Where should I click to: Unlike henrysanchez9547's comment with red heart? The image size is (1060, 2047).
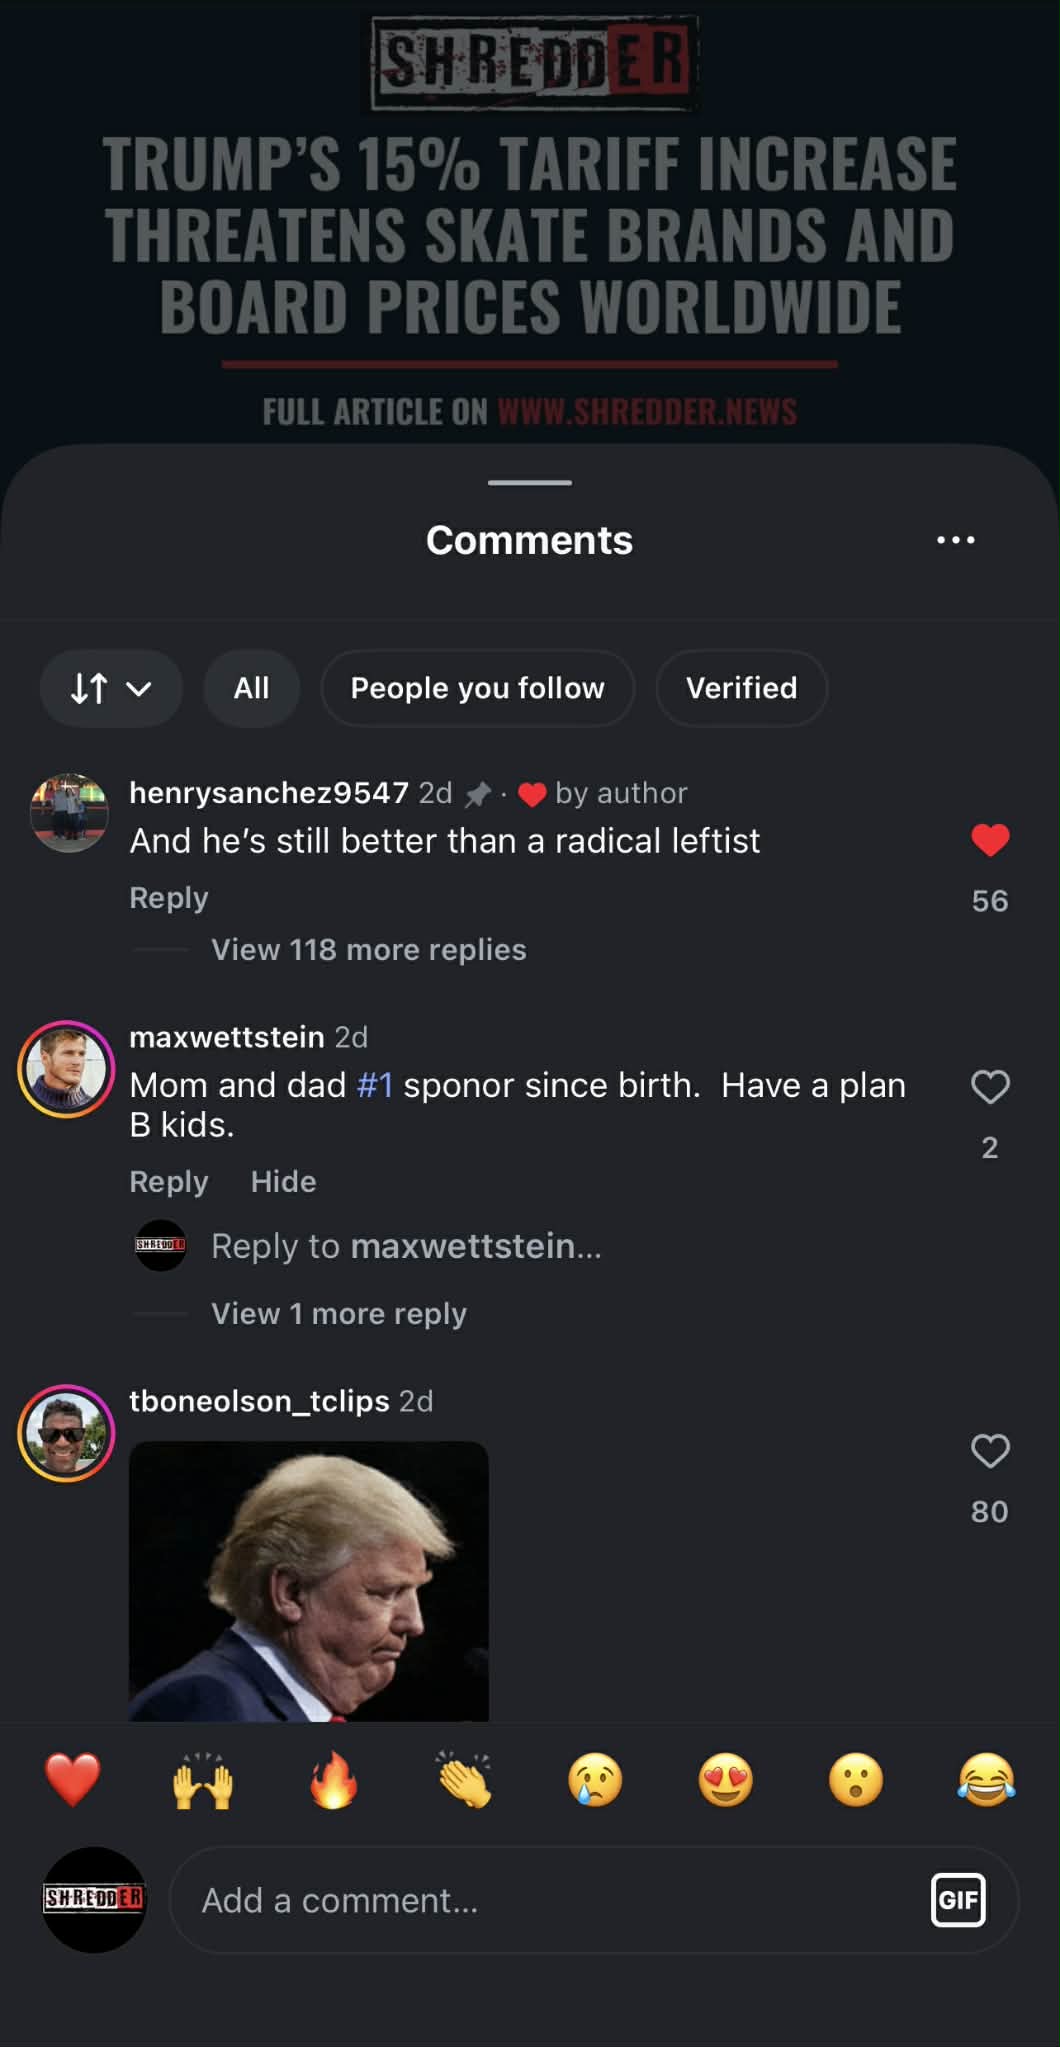pos(990,840)
